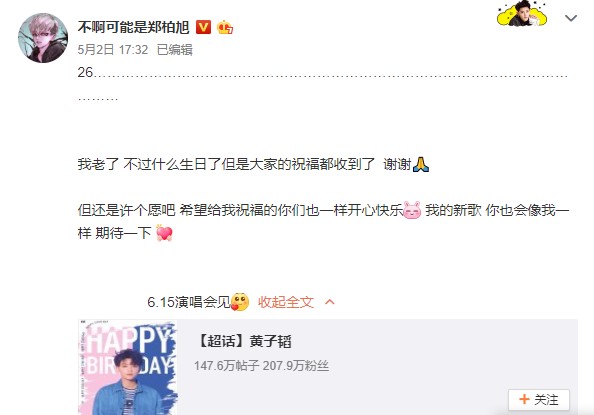Click the crown membership badge icon
This screenshot has height=415, width=594.
[225, 27]
